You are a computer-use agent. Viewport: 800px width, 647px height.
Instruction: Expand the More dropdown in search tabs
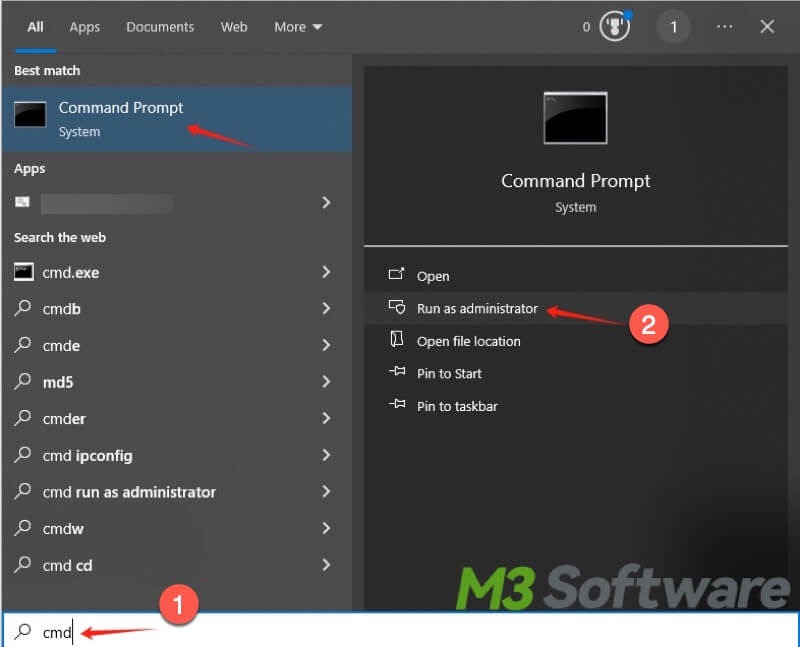[x=298, y=27]
